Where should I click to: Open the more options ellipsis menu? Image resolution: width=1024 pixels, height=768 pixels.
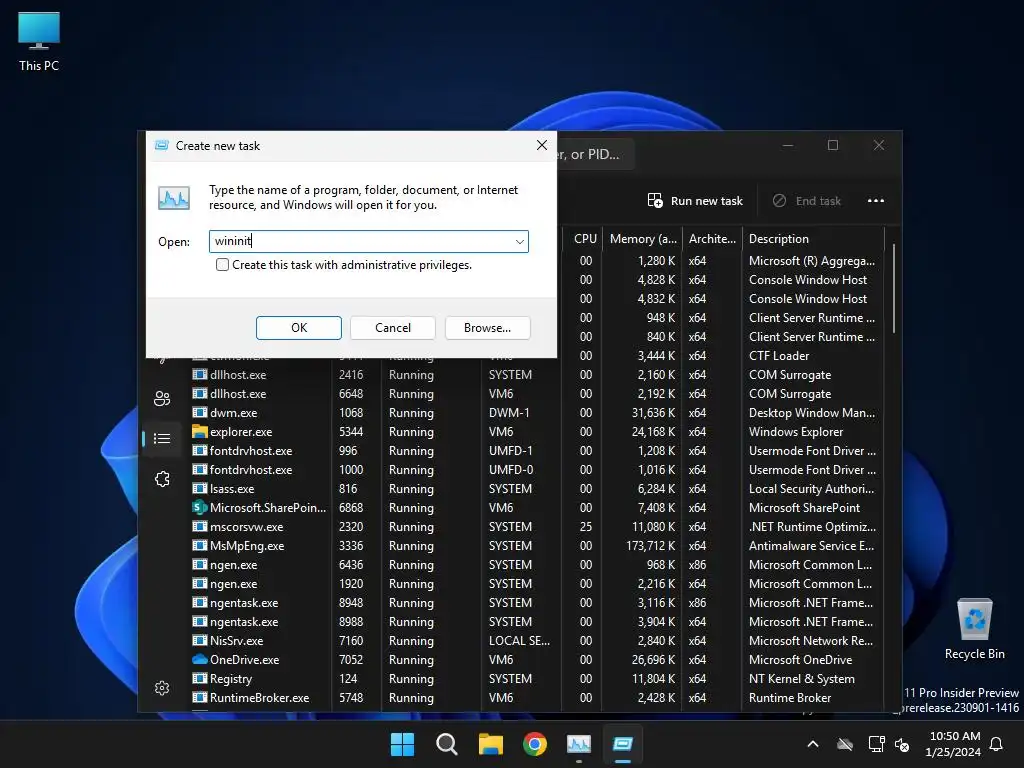pos(876,200)
